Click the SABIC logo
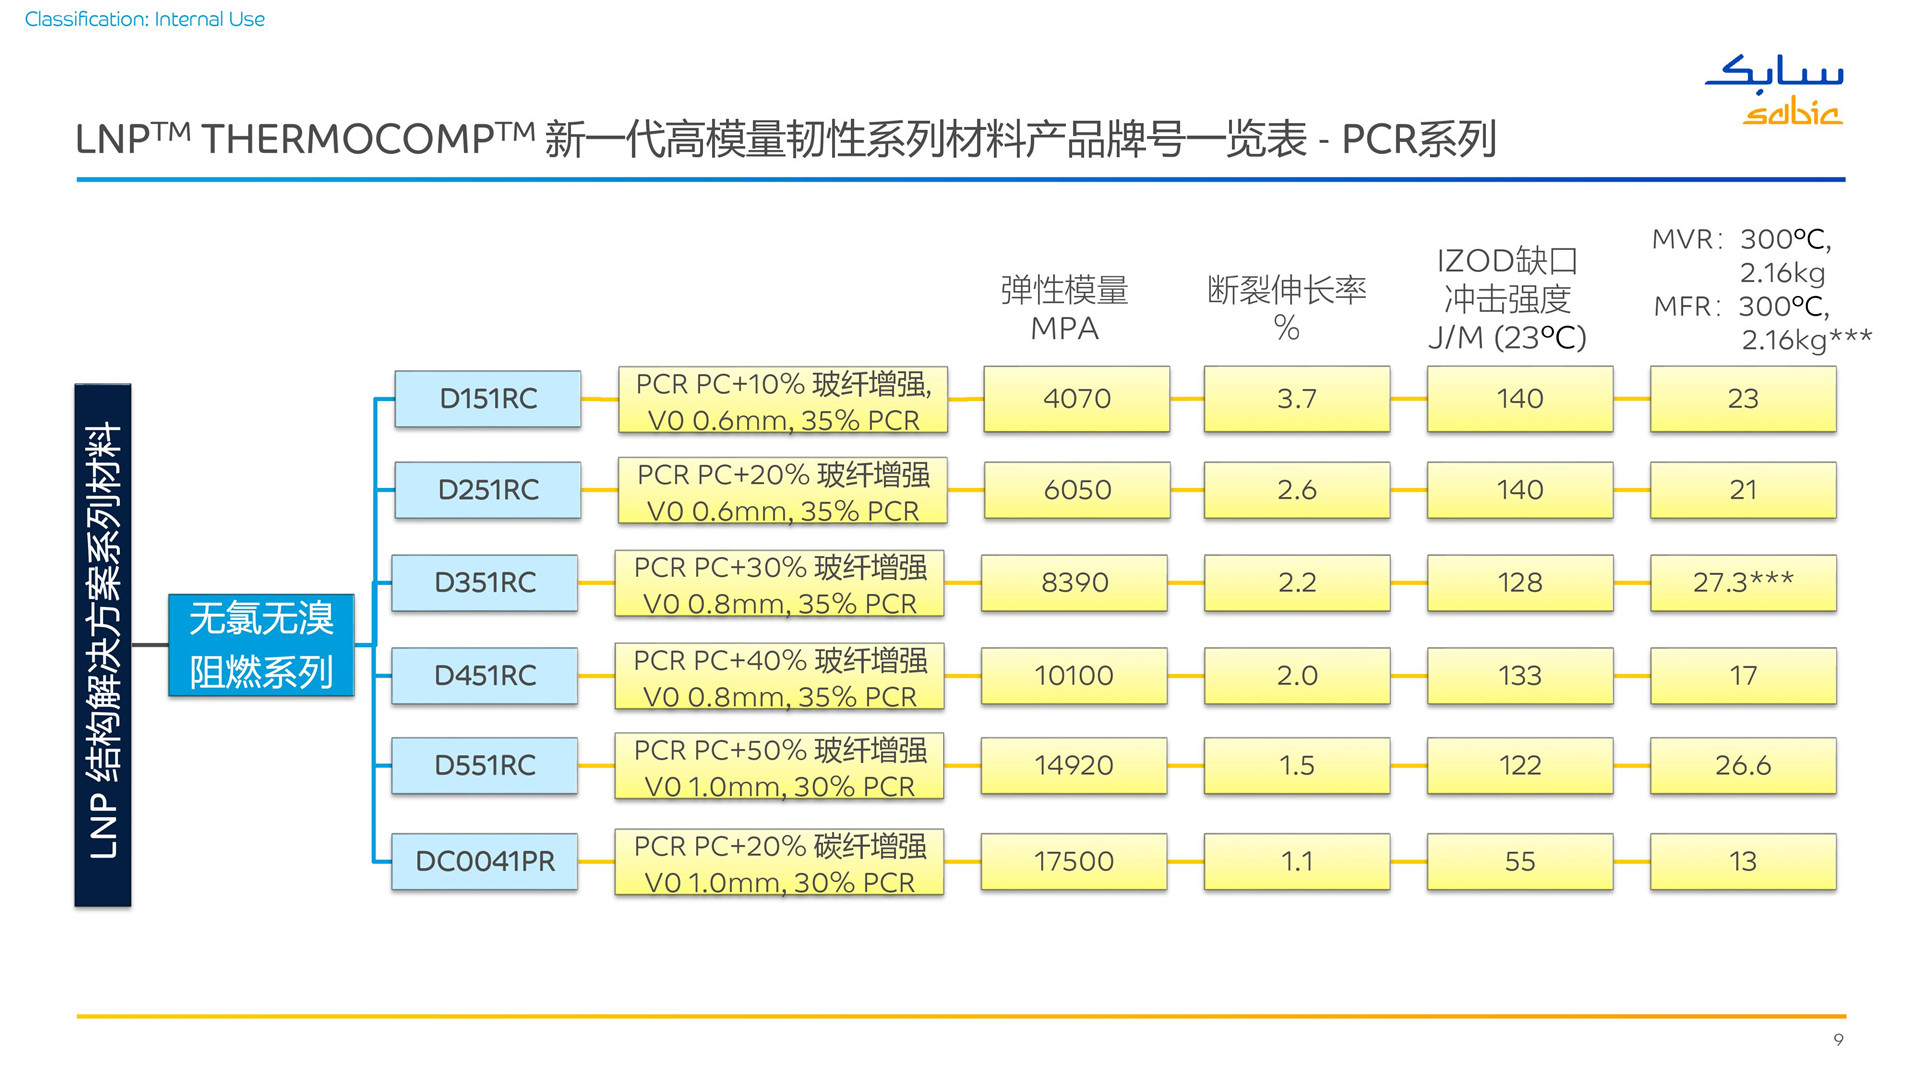The height and width of the screenshot is (1080, 1920). [1774, 90]
